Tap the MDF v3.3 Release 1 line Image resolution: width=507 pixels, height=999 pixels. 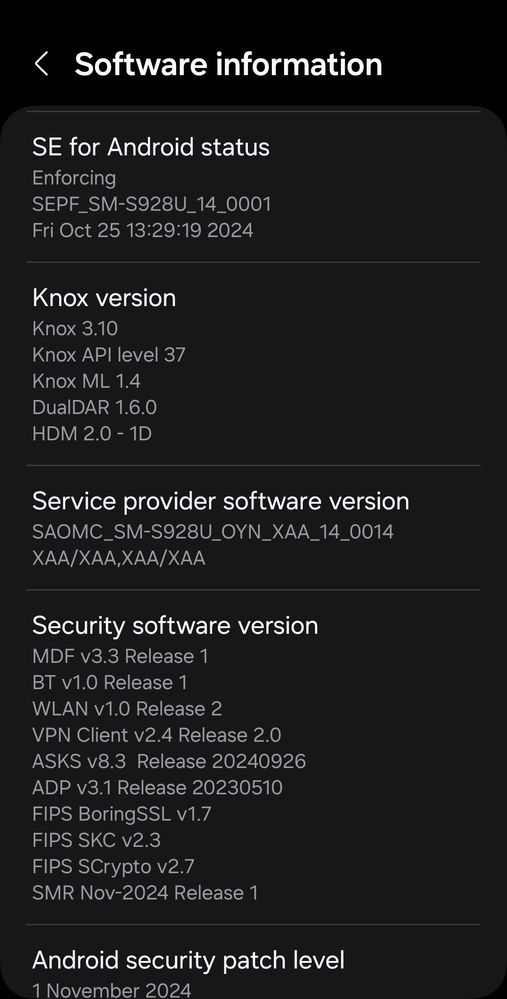(120, 656)
